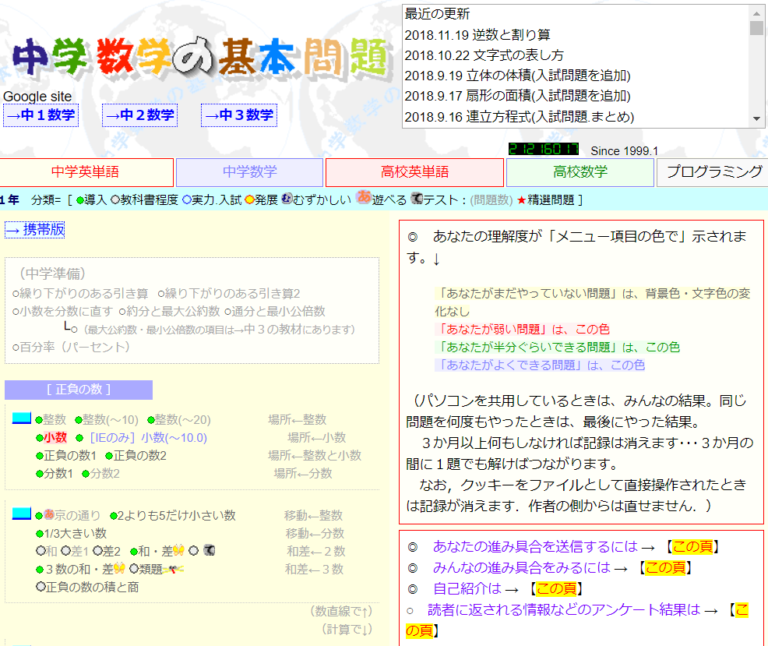Click the cyan rectangle icon beside 整数 row
This screenshot has height=646, width=768.
(x=22, y=418)
